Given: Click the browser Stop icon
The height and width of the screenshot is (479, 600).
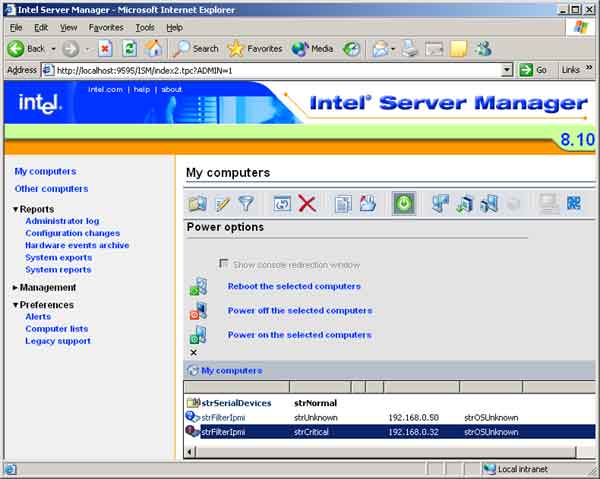Looking at the screenshot, I should pyautogui.click(x=105, y=48).
